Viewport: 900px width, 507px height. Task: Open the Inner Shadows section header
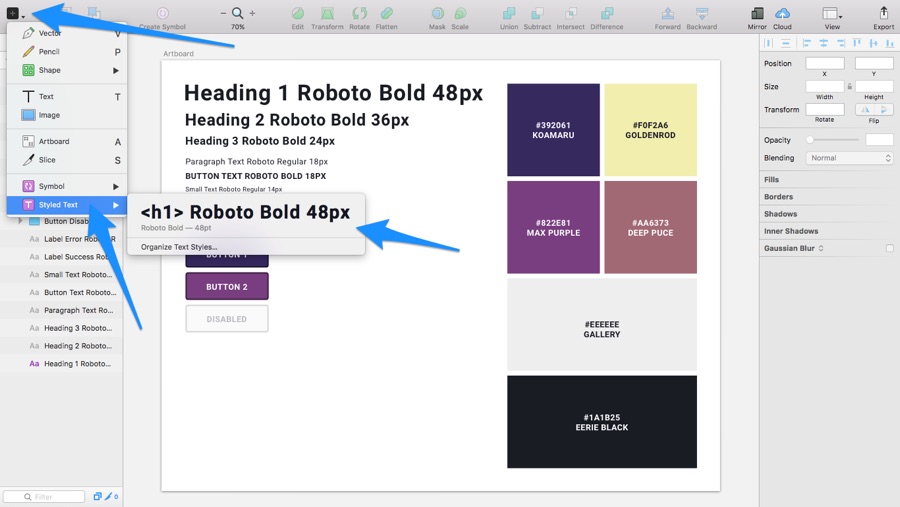791,231
